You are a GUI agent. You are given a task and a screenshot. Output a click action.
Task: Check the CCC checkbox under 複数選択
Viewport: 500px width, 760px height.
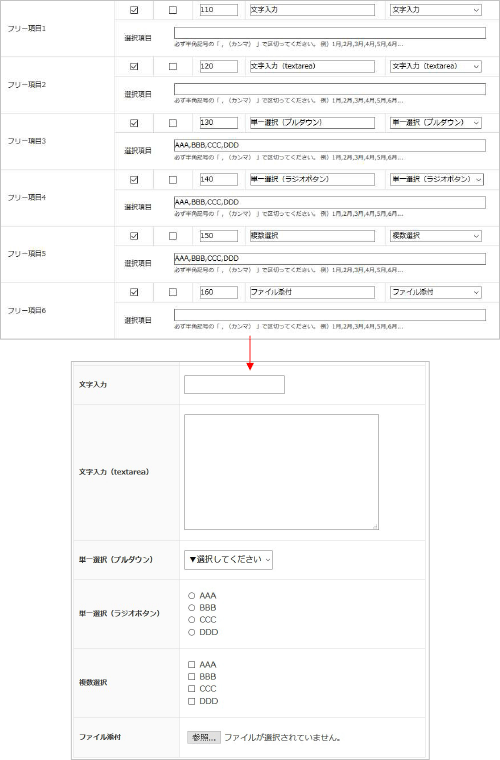191,689
